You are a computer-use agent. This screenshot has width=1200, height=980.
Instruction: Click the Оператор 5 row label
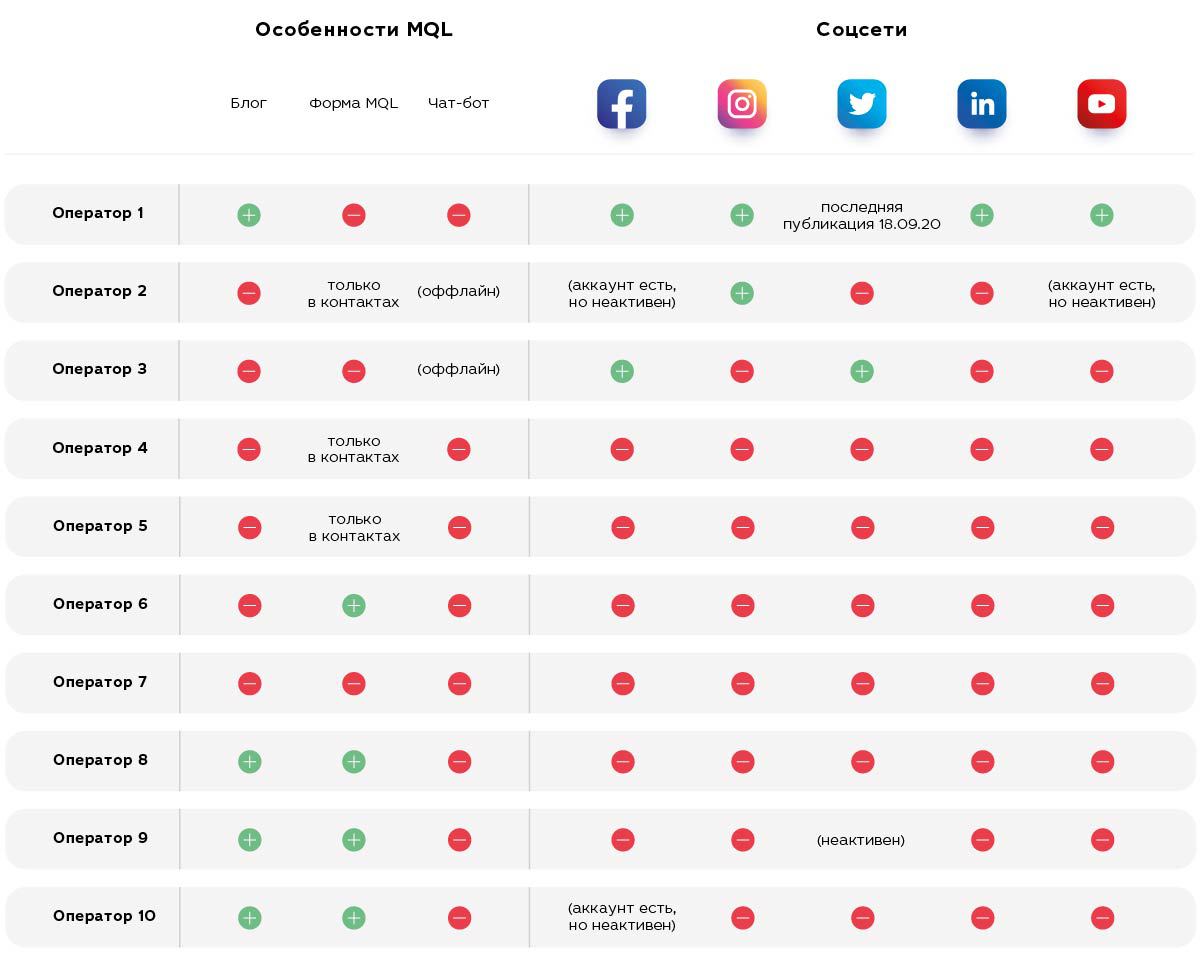[x=100, y=526]
